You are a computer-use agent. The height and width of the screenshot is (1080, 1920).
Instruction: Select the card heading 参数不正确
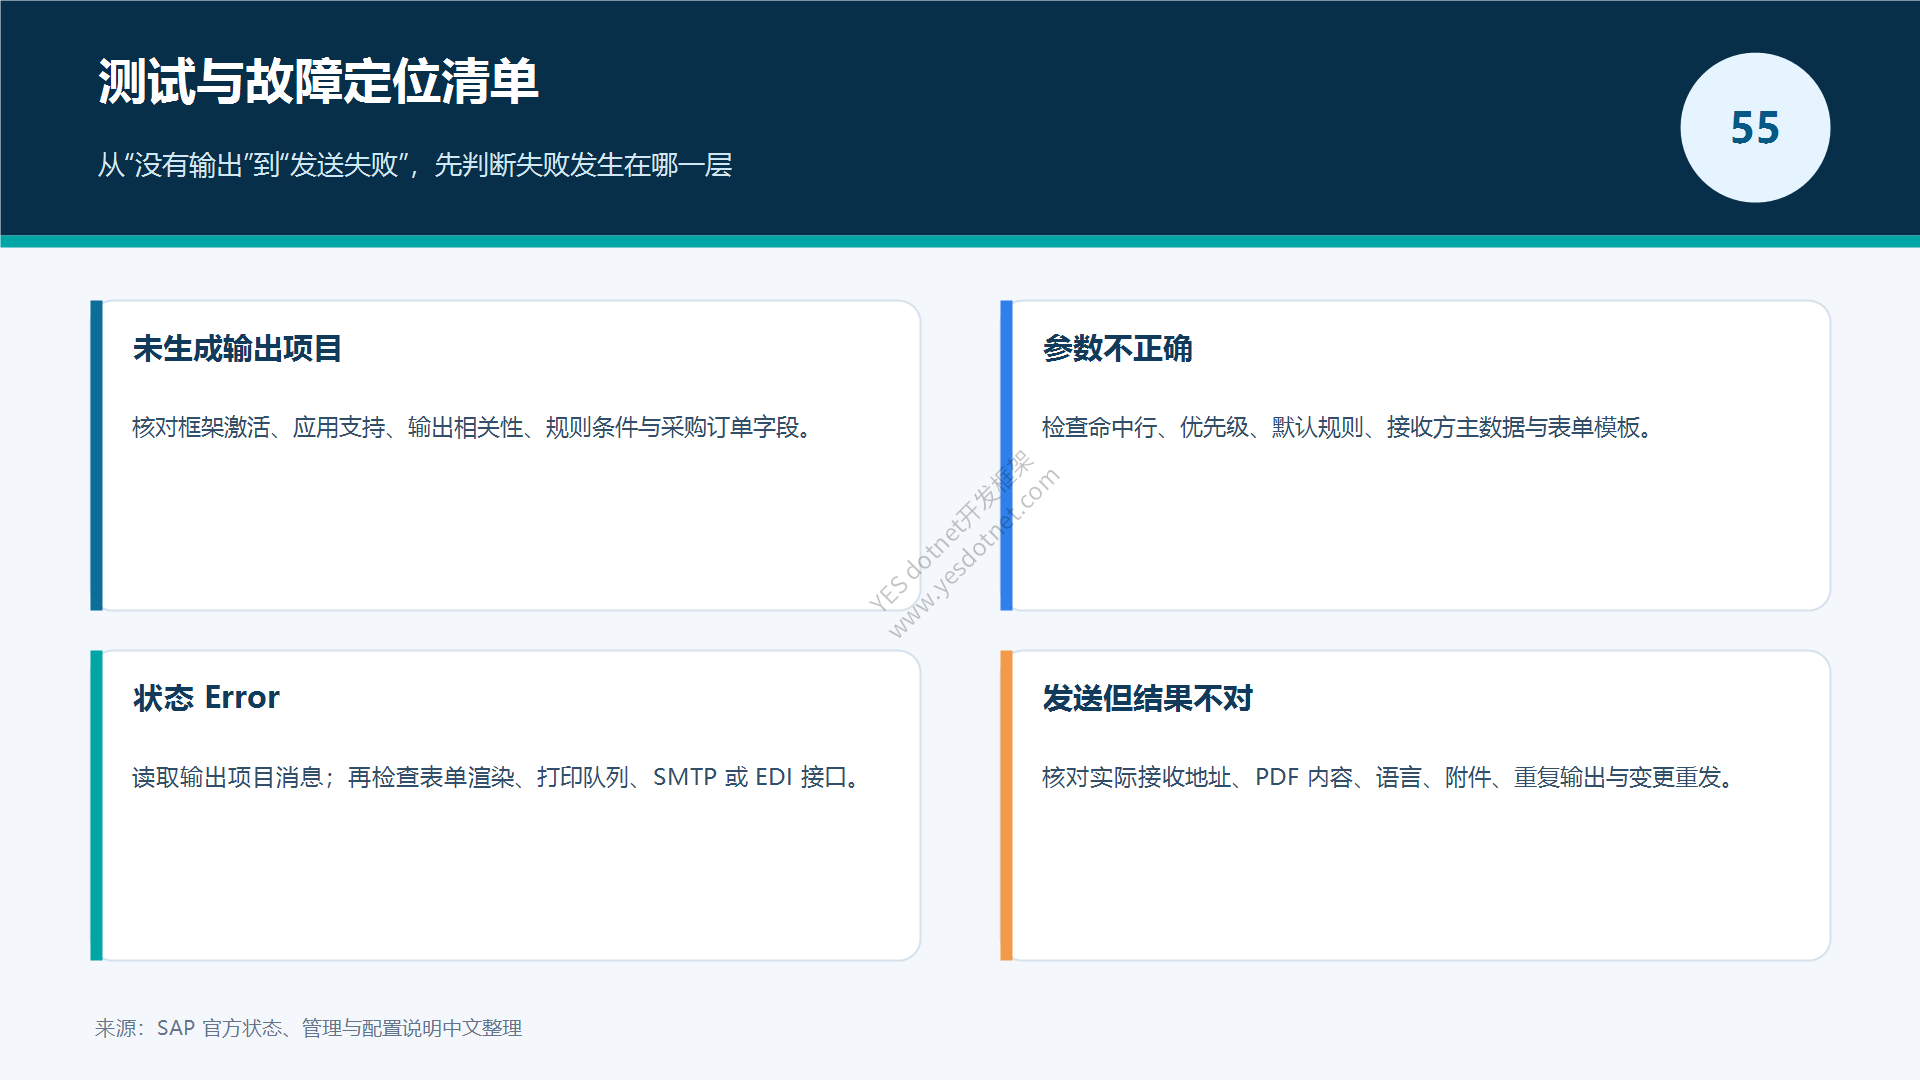click(1117, 349)
